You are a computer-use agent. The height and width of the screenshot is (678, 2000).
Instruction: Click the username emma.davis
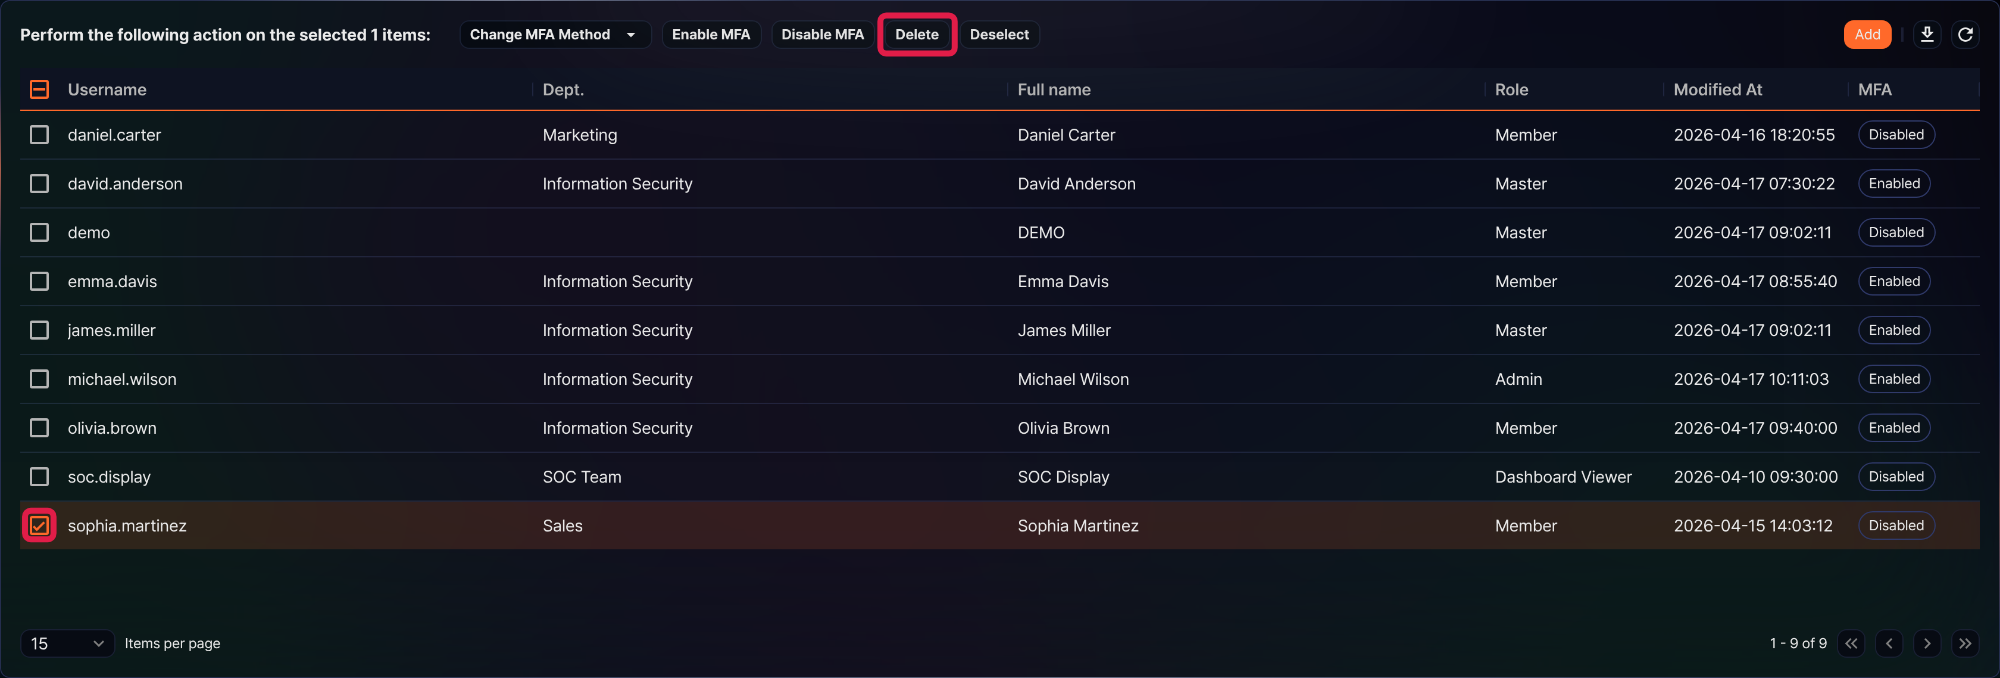point(112,282)
